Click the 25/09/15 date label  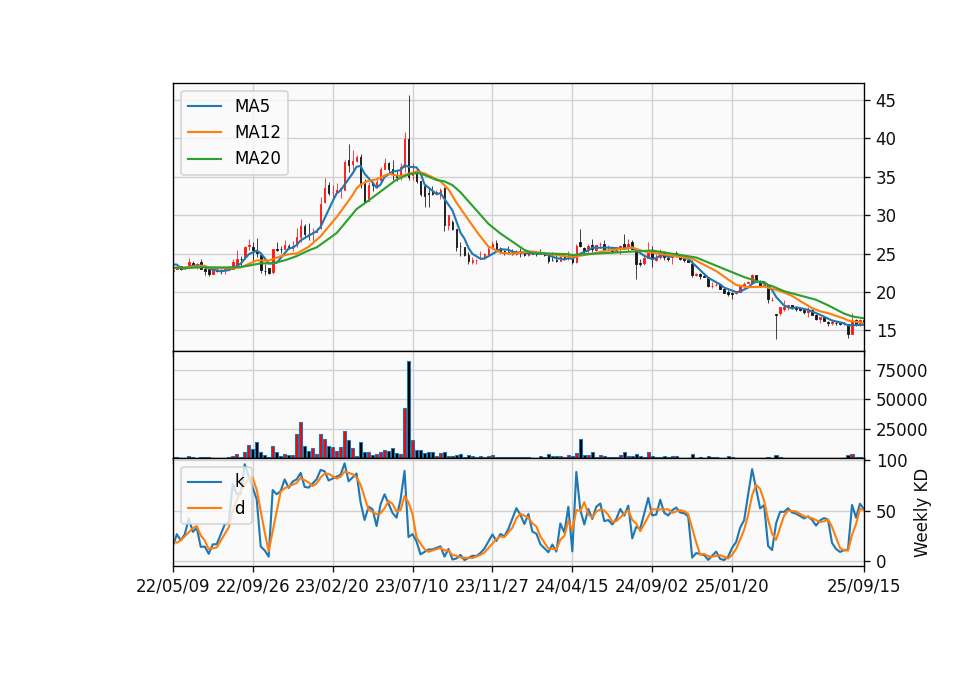click(864, 586)
